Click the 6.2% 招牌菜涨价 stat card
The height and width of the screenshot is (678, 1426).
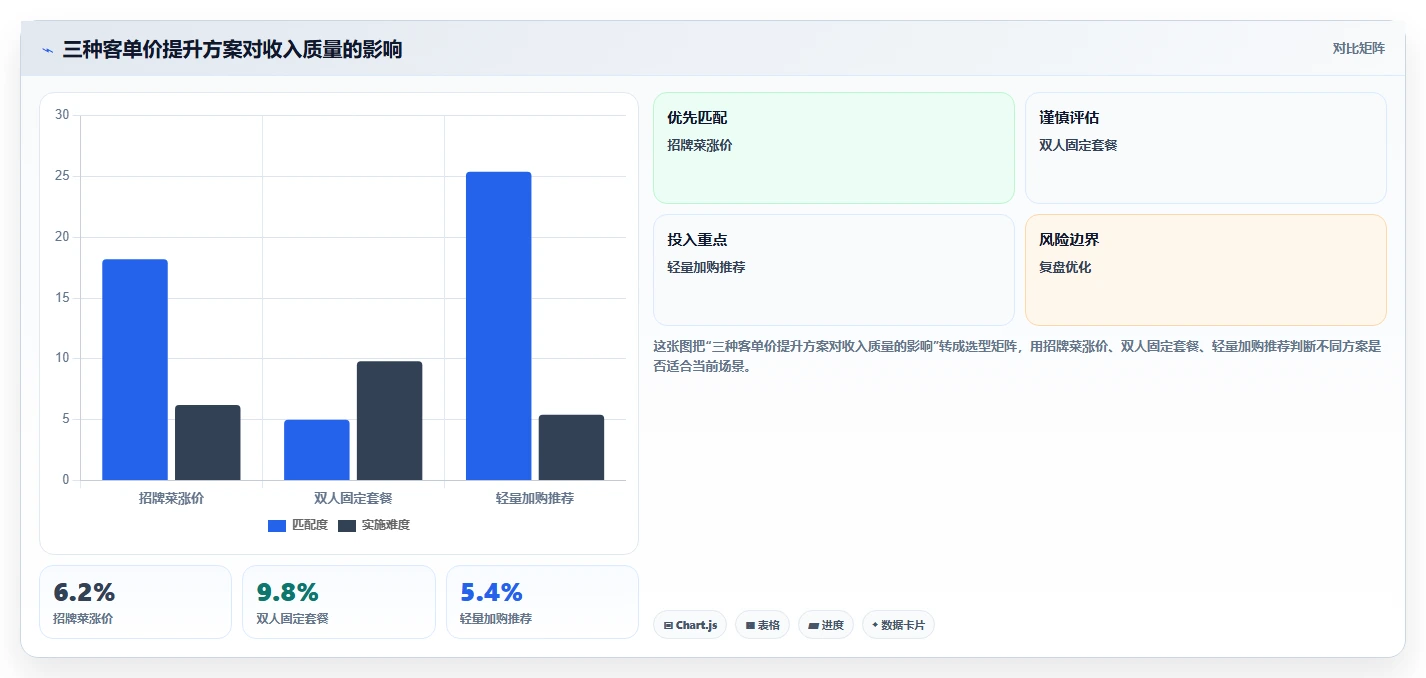pyautogui.click(x=135, y=602)
